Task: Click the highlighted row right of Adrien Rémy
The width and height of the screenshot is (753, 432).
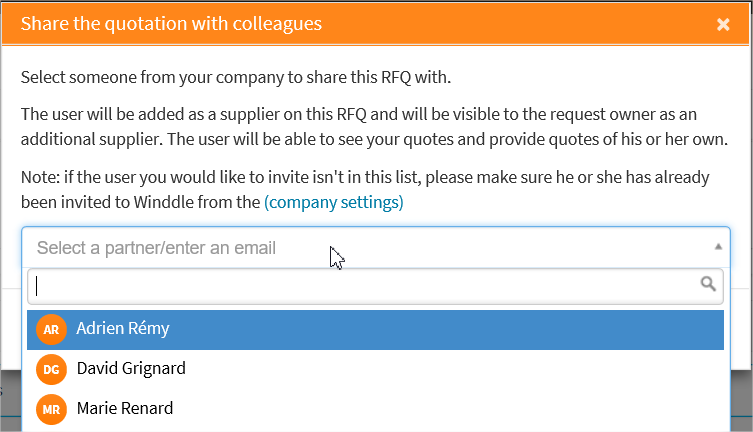Action: 450,329
